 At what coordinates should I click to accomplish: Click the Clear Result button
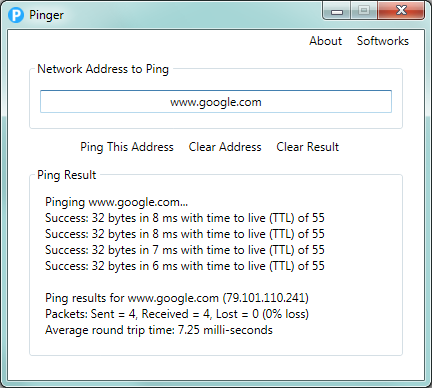[308, 147]
